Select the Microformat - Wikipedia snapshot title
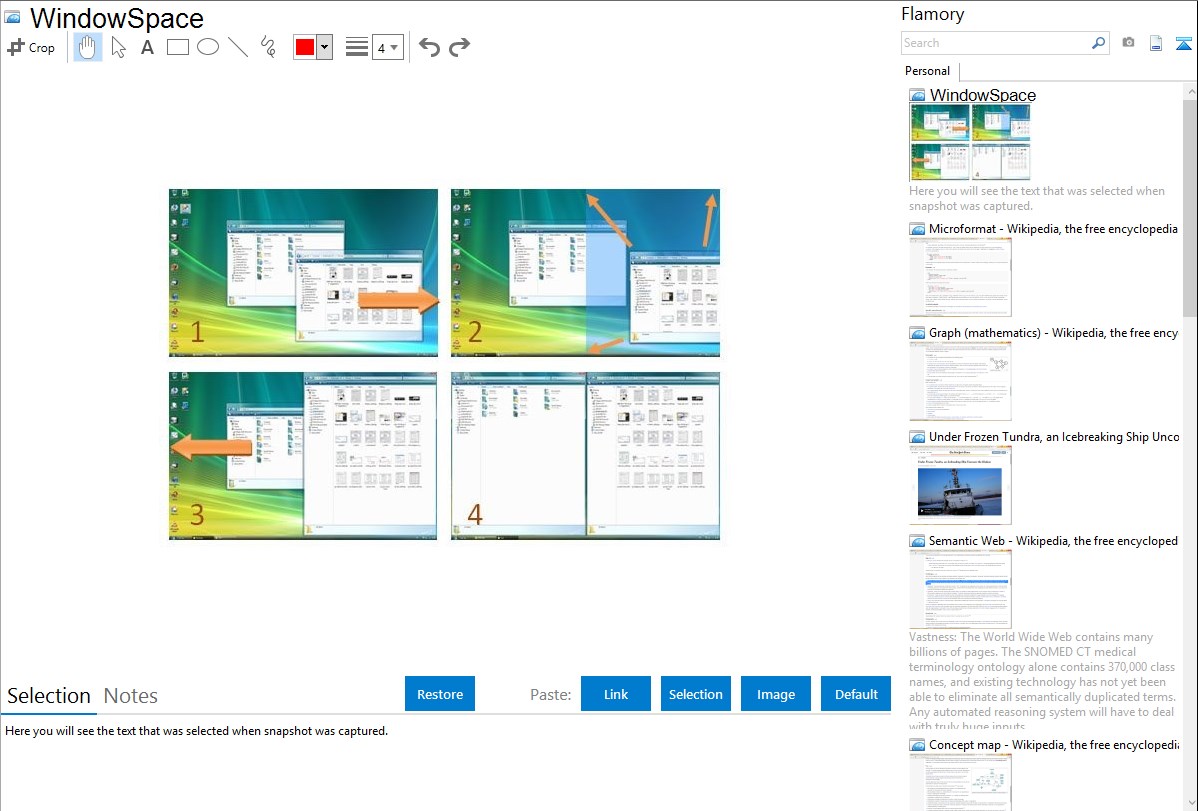The height and width of the screenshot is (811, 1198). tap(1053, 229)
